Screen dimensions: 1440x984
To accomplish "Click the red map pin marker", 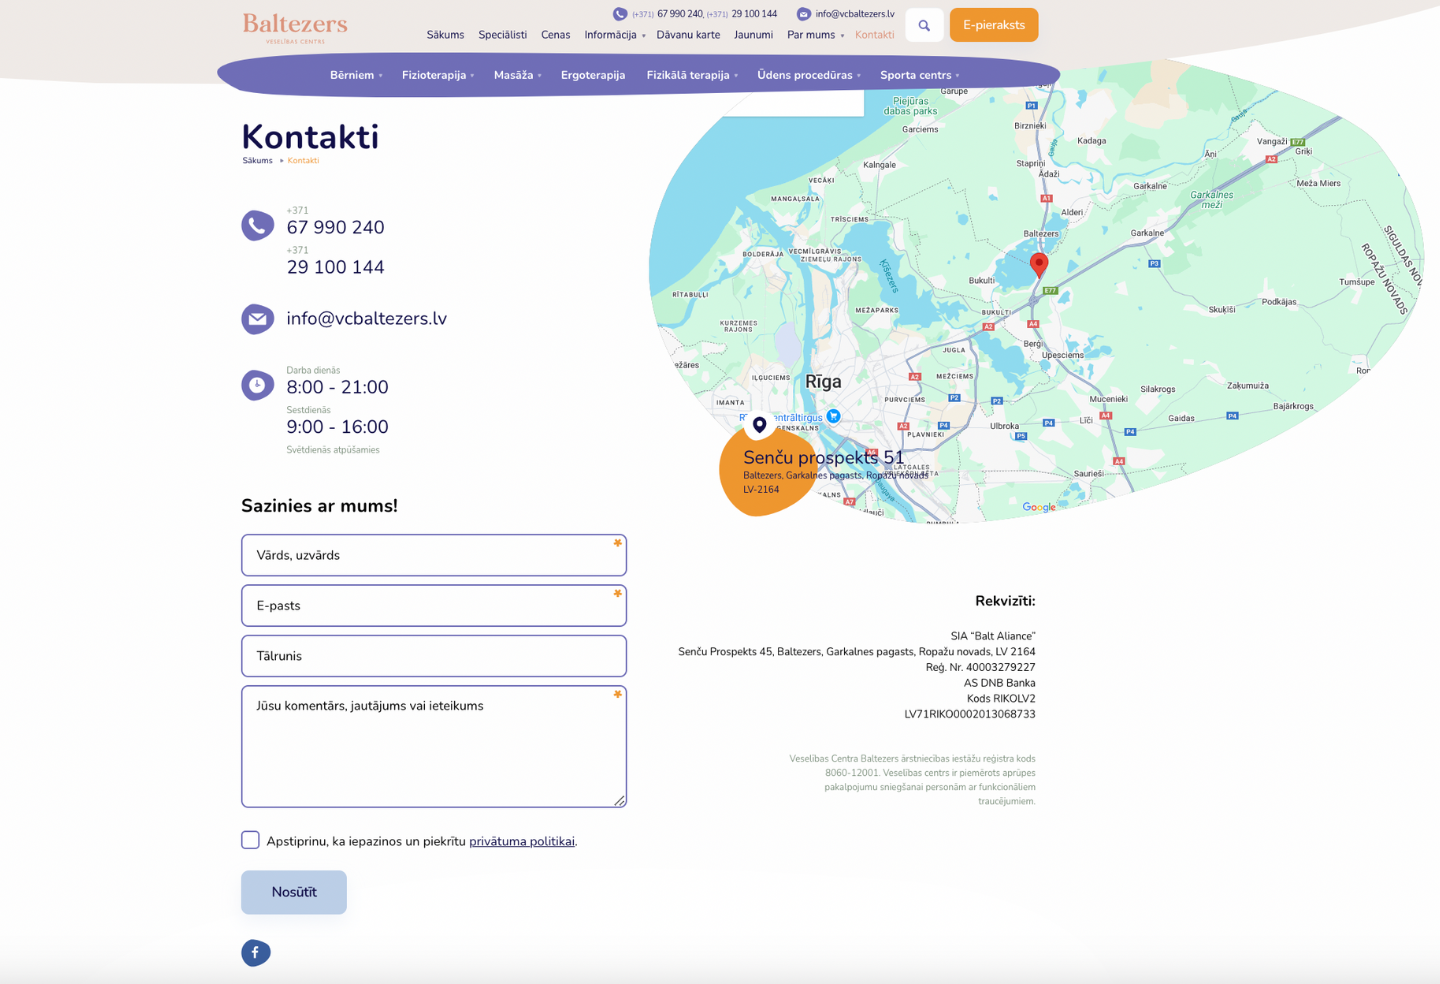I will coord(1039,264).
